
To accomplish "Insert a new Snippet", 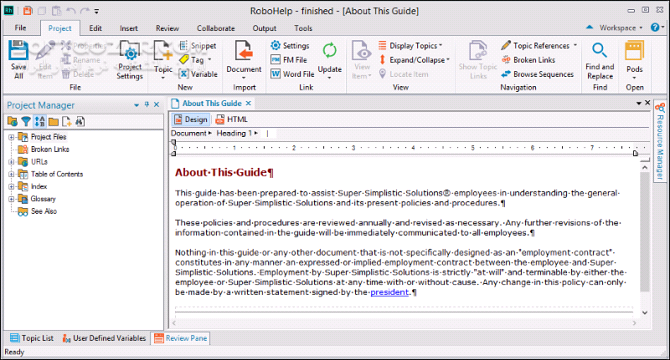I will [198, 46].
